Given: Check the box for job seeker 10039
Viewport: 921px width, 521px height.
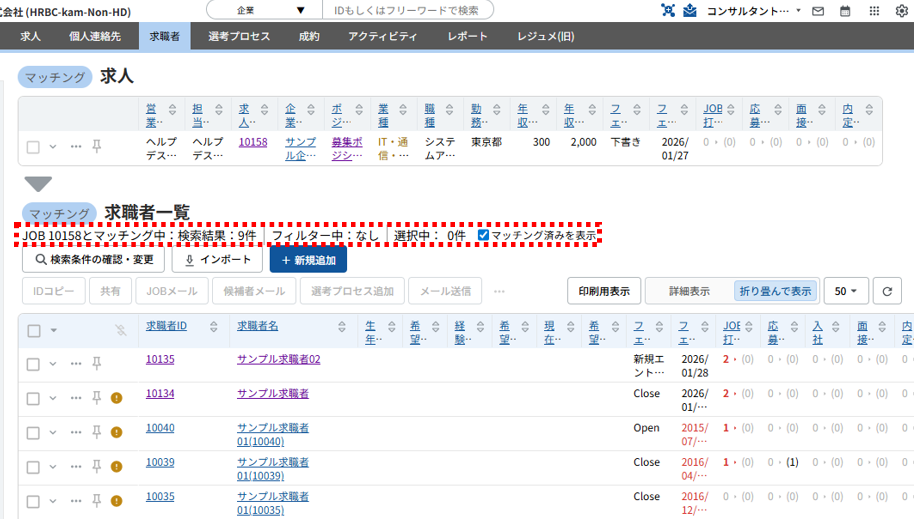Looking at the screenshot, I should [33, 466].
